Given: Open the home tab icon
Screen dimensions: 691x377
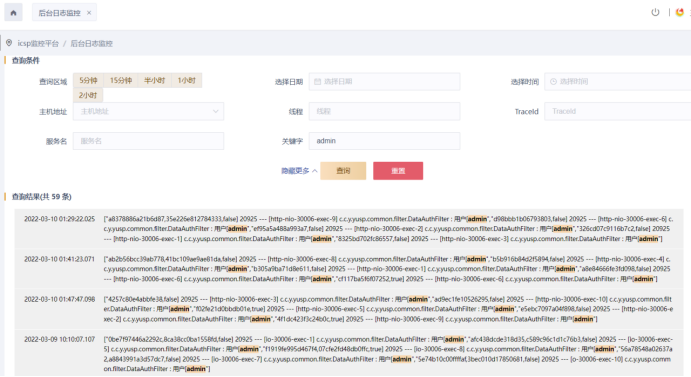Looking at the screenshot, I should [13, 12].
